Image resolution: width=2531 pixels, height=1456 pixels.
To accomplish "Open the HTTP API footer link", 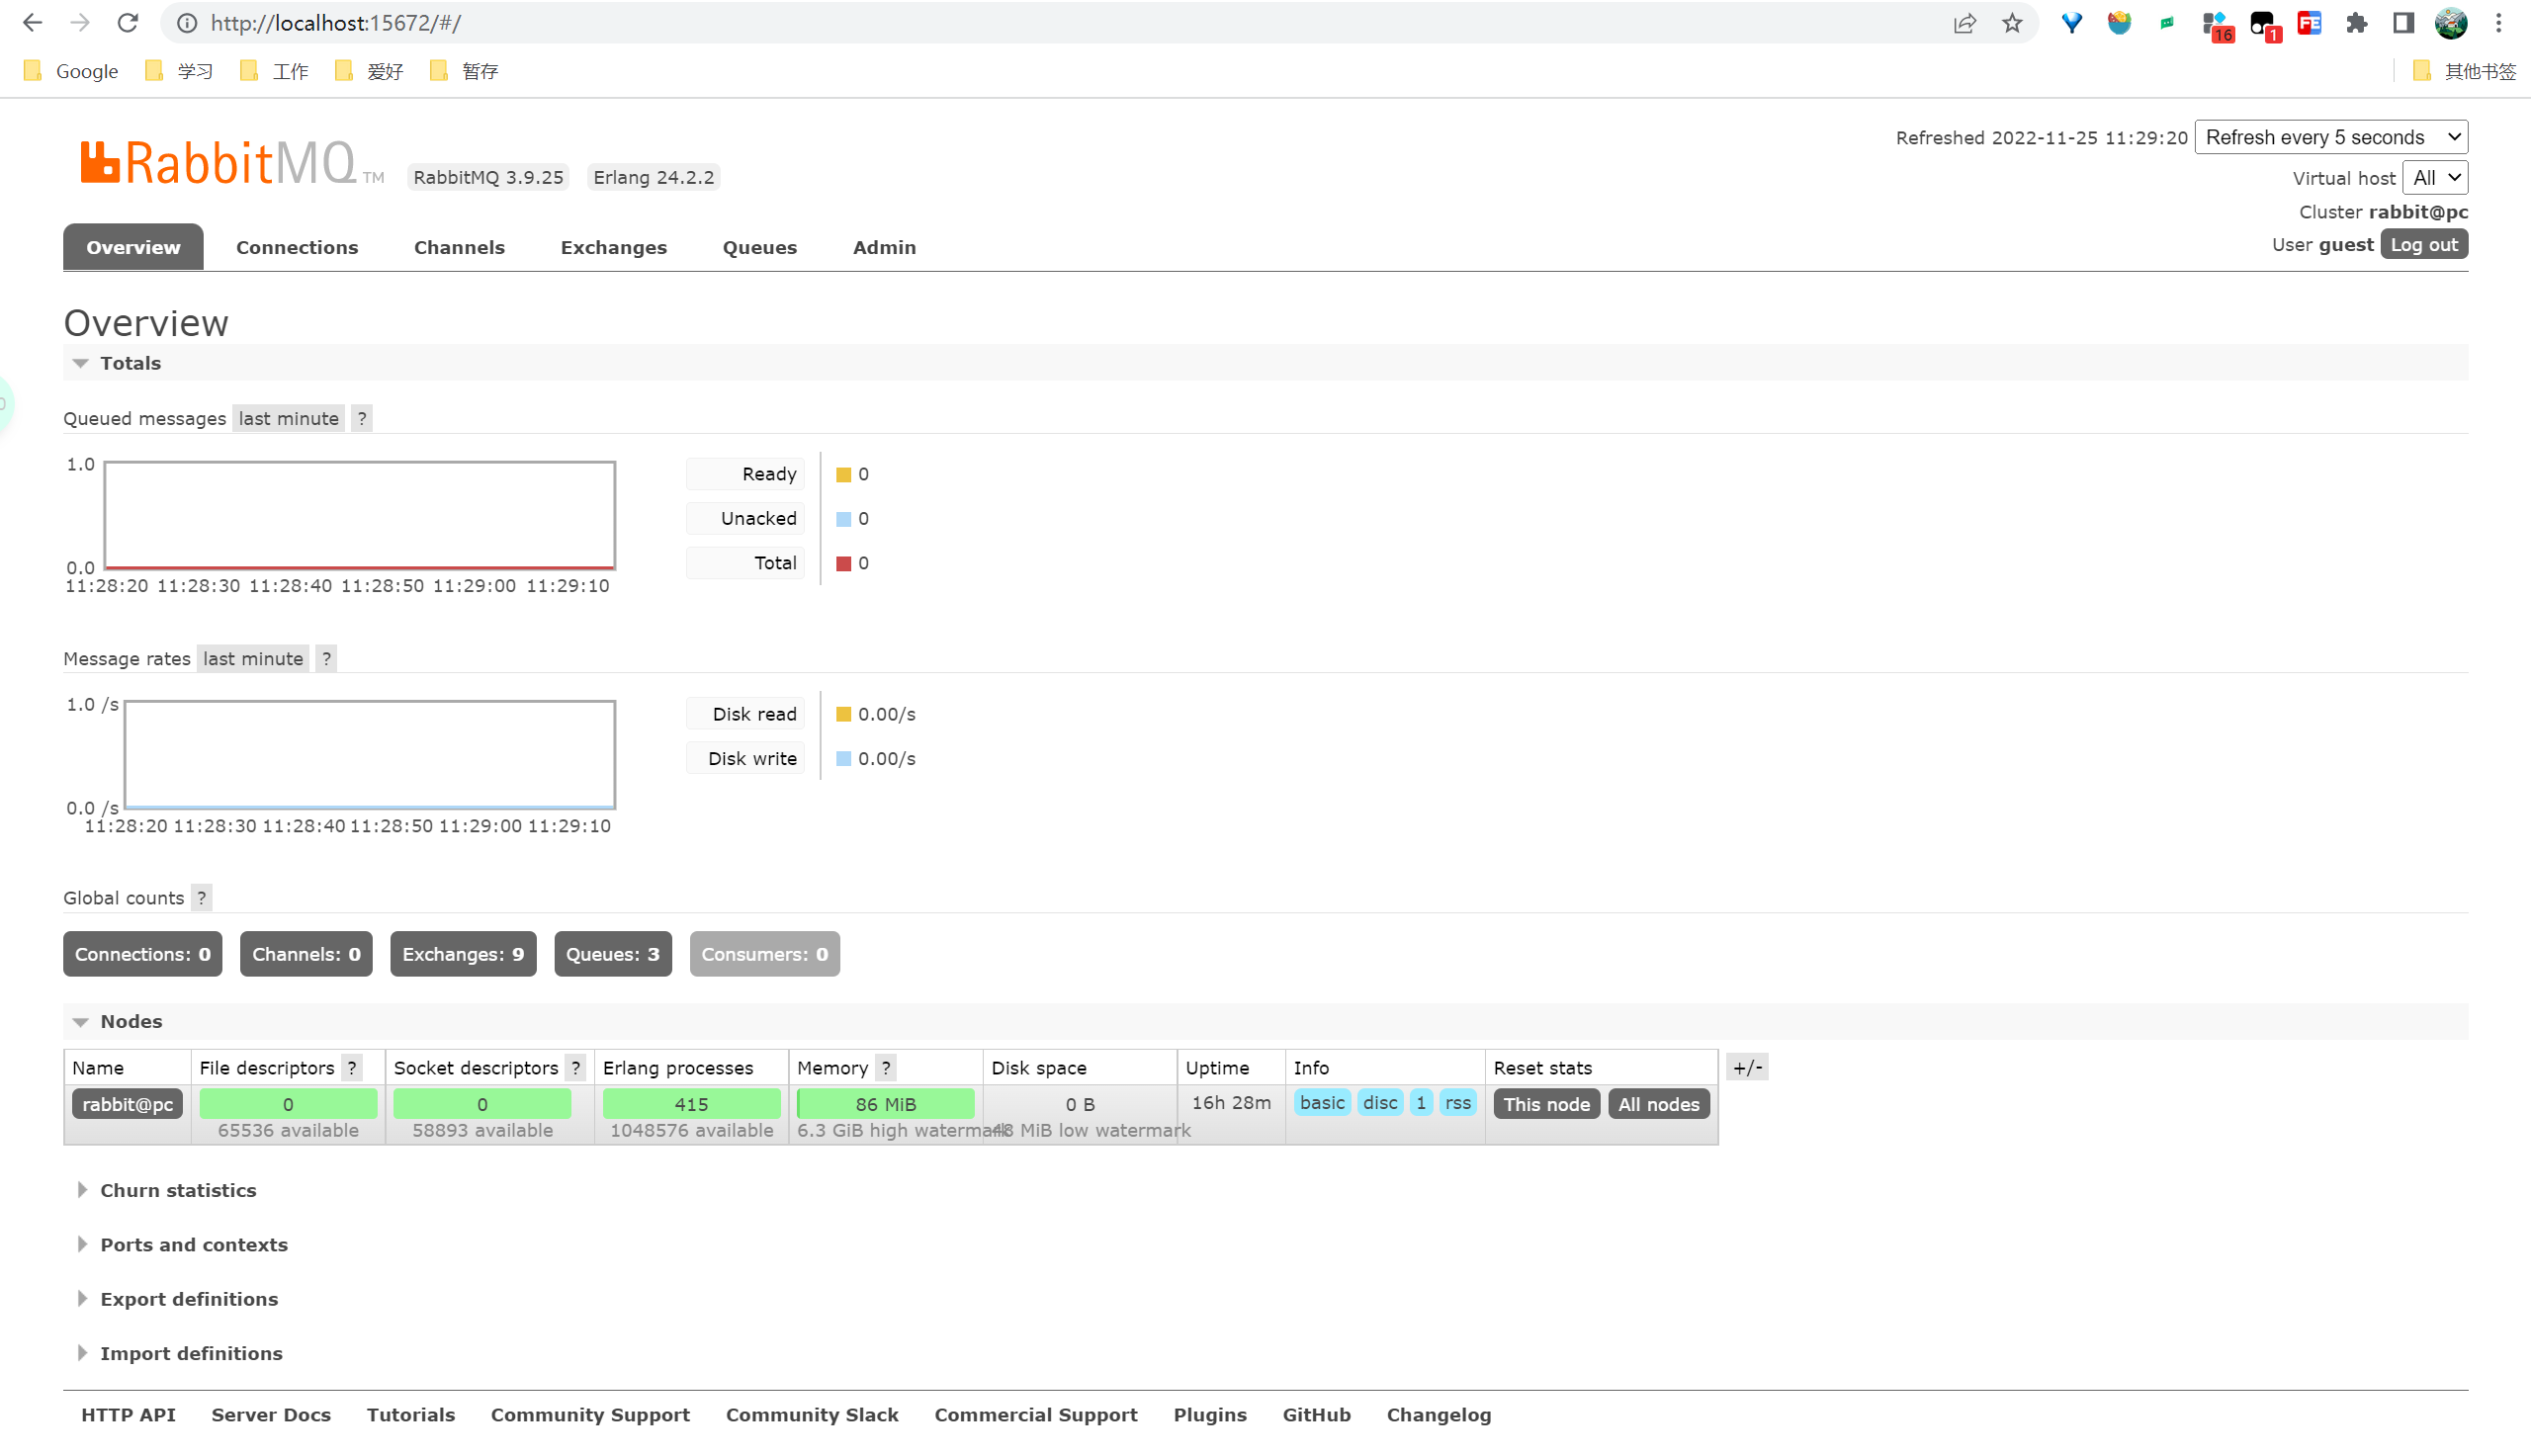I will (x=128, y=1414).
